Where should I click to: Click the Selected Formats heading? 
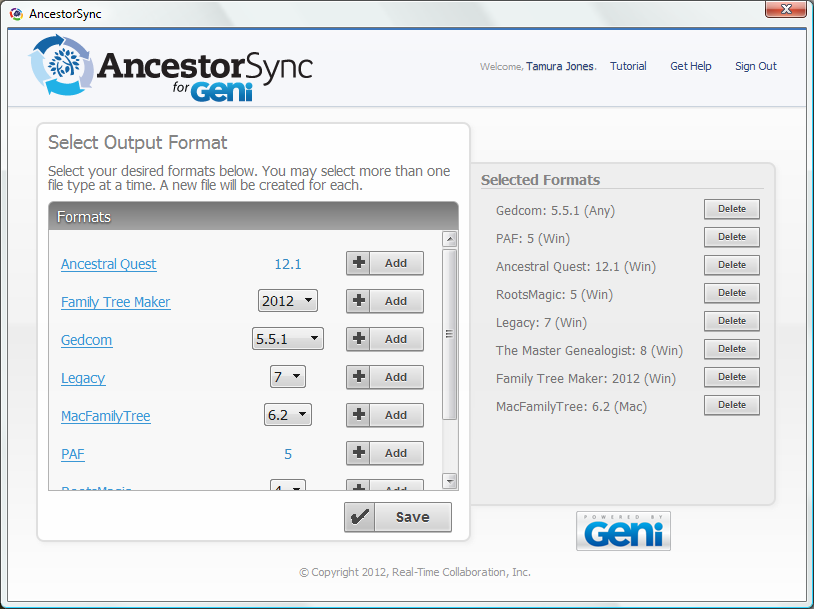tap(540, 180)
